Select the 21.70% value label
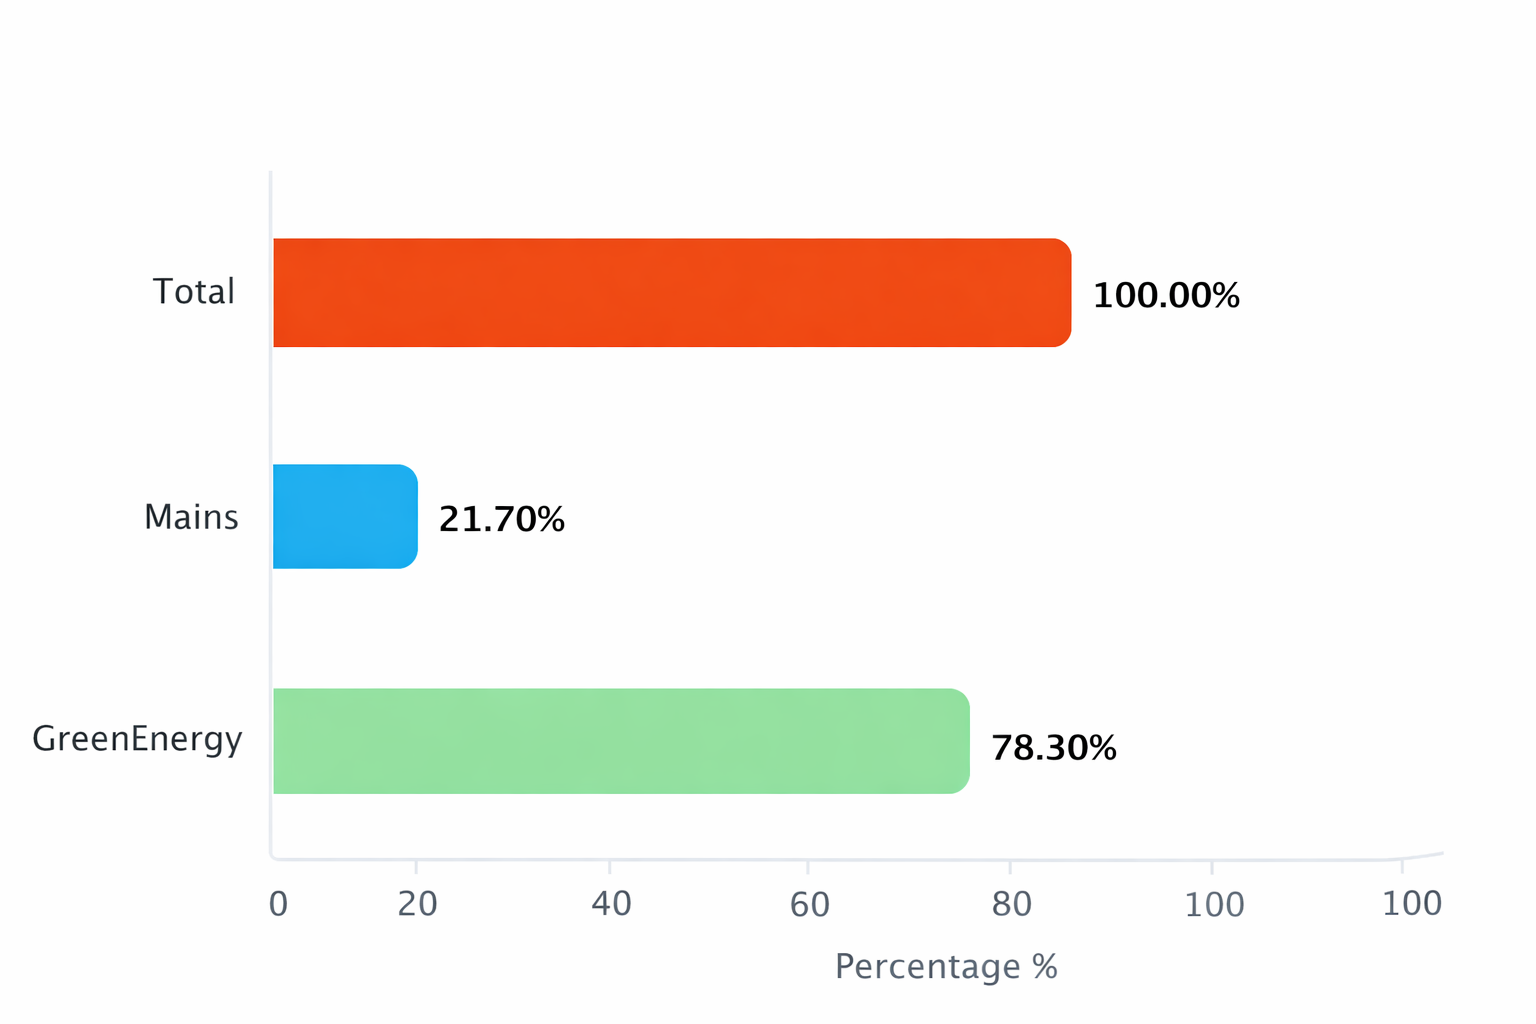Screen dimensions: 1536x1024 [x=502, y=520]
